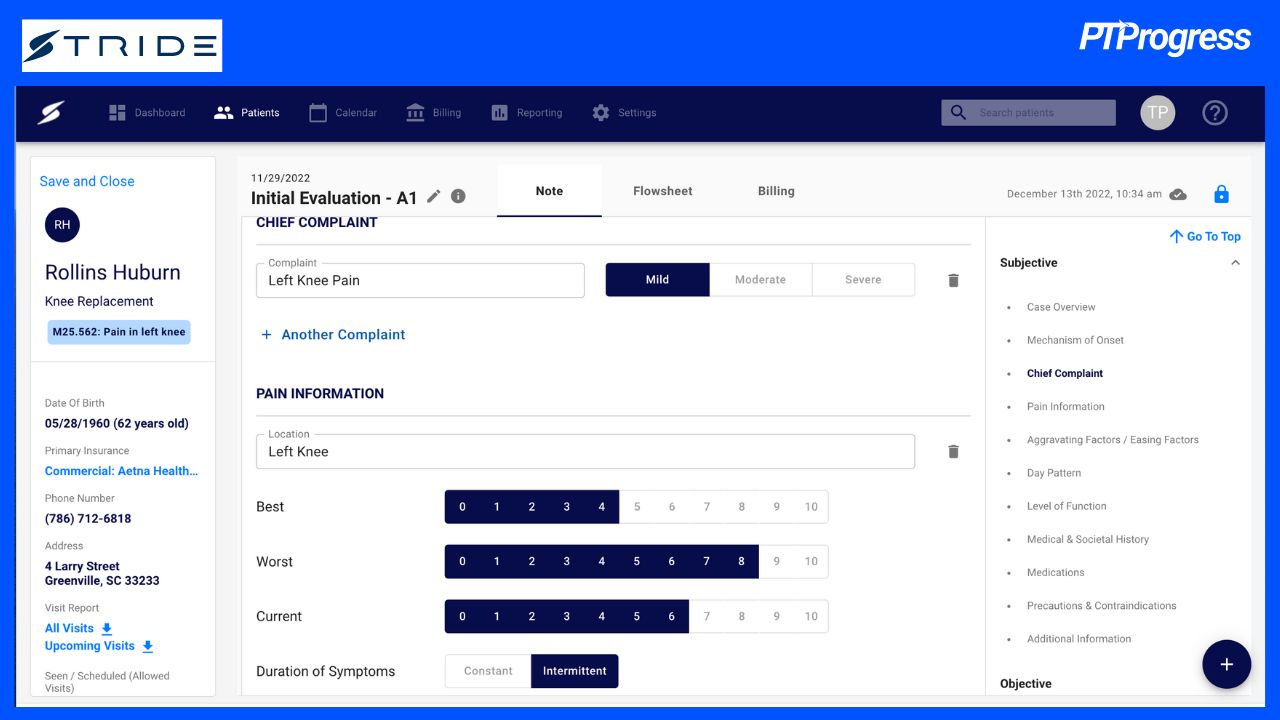Delete the Left Knee Pain complaint with trash icon
Viewport: 1280px width, 720px height.
(952, 280)
